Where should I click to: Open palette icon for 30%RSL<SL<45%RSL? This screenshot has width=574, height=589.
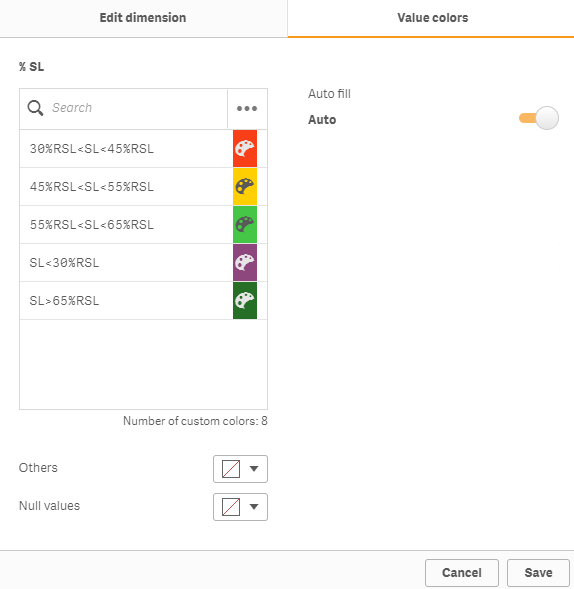pos(245,149)
